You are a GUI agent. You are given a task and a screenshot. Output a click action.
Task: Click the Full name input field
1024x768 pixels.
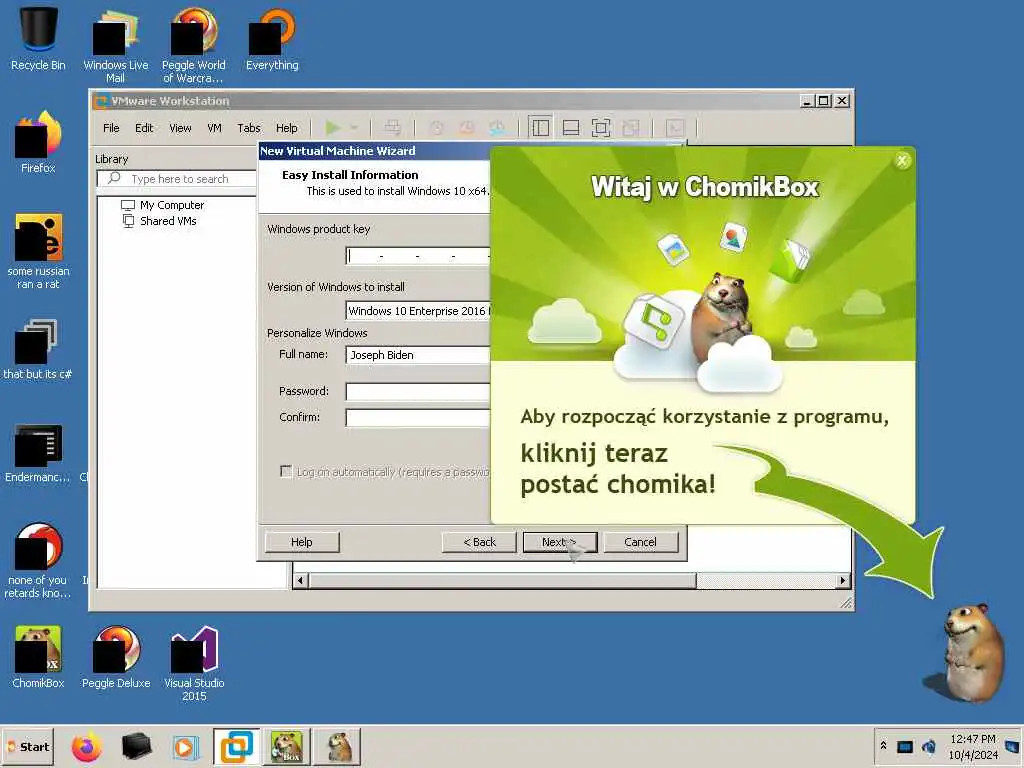click(x=418, y=355)
